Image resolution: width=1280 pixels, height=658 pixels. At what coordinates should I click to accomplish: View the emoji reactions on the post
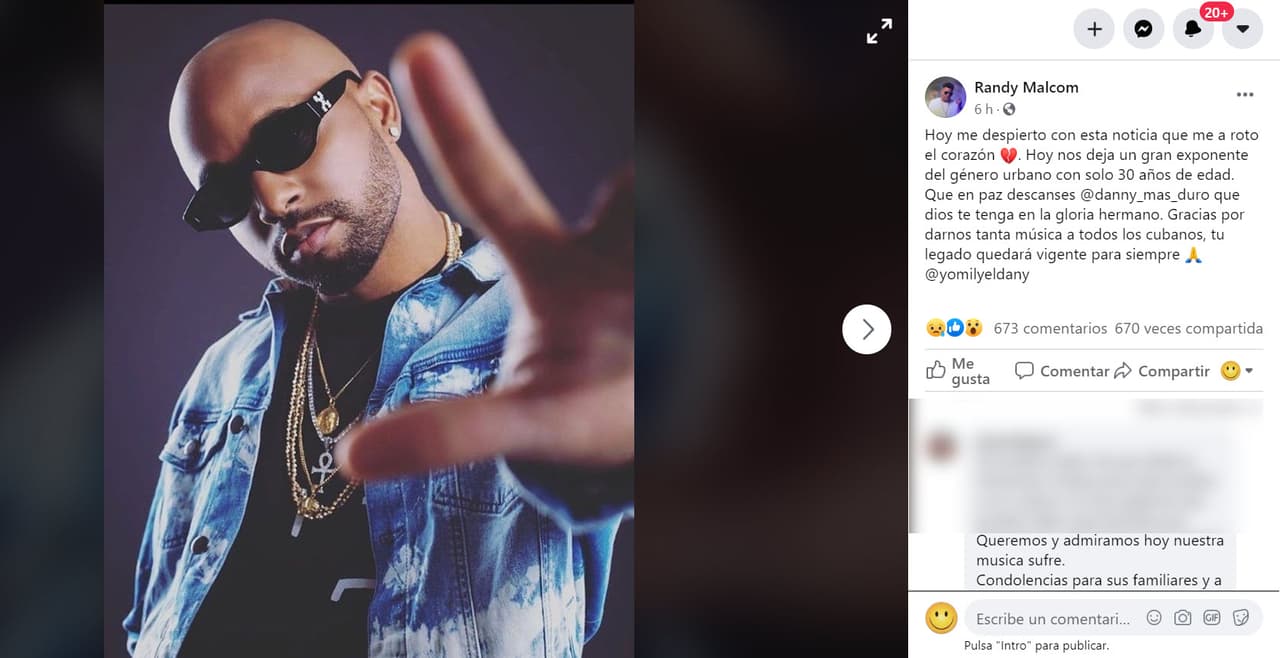click(x=952, y=327)
